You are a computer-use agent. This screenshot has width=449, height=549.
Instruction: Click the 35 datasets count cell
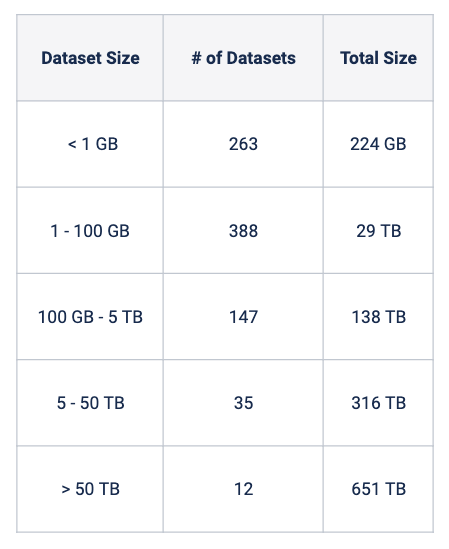(243, 403)
